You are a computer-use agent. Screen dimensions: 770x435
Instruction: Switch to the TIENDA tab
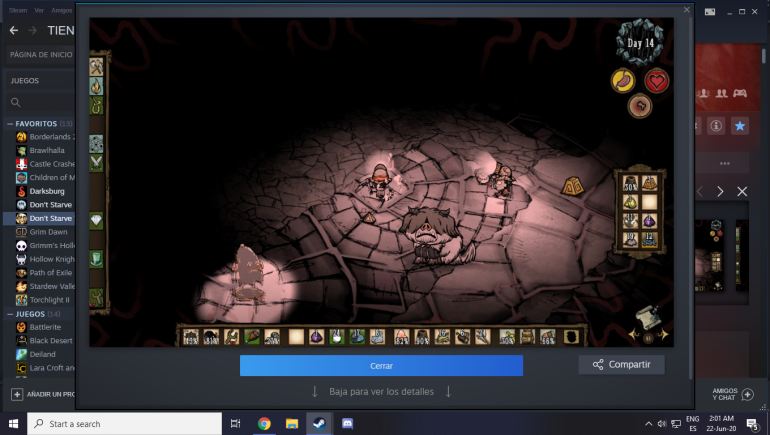pos(60,30)
